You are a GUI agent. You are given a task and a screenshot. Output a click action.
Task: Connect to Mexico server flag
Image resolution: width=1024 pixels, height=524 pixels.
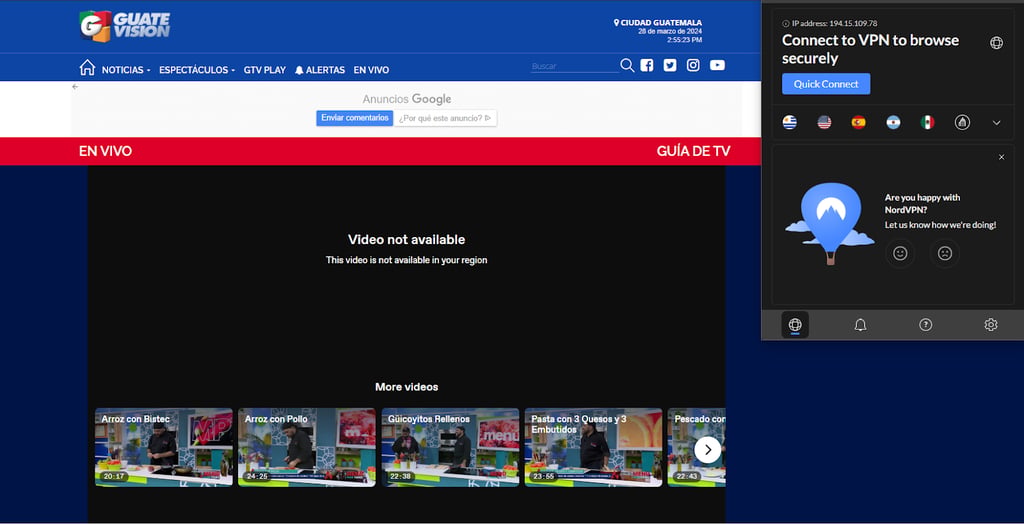[x=927, y=122]
